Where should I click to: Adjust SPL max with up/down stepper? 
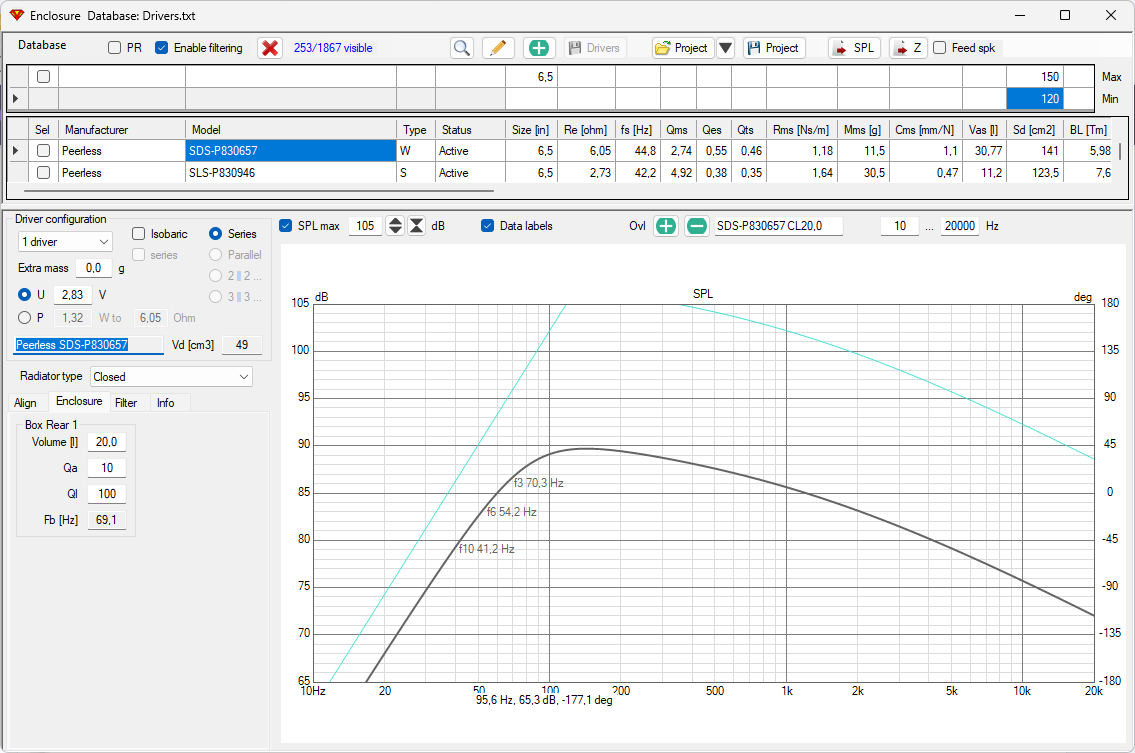[395, 226]
